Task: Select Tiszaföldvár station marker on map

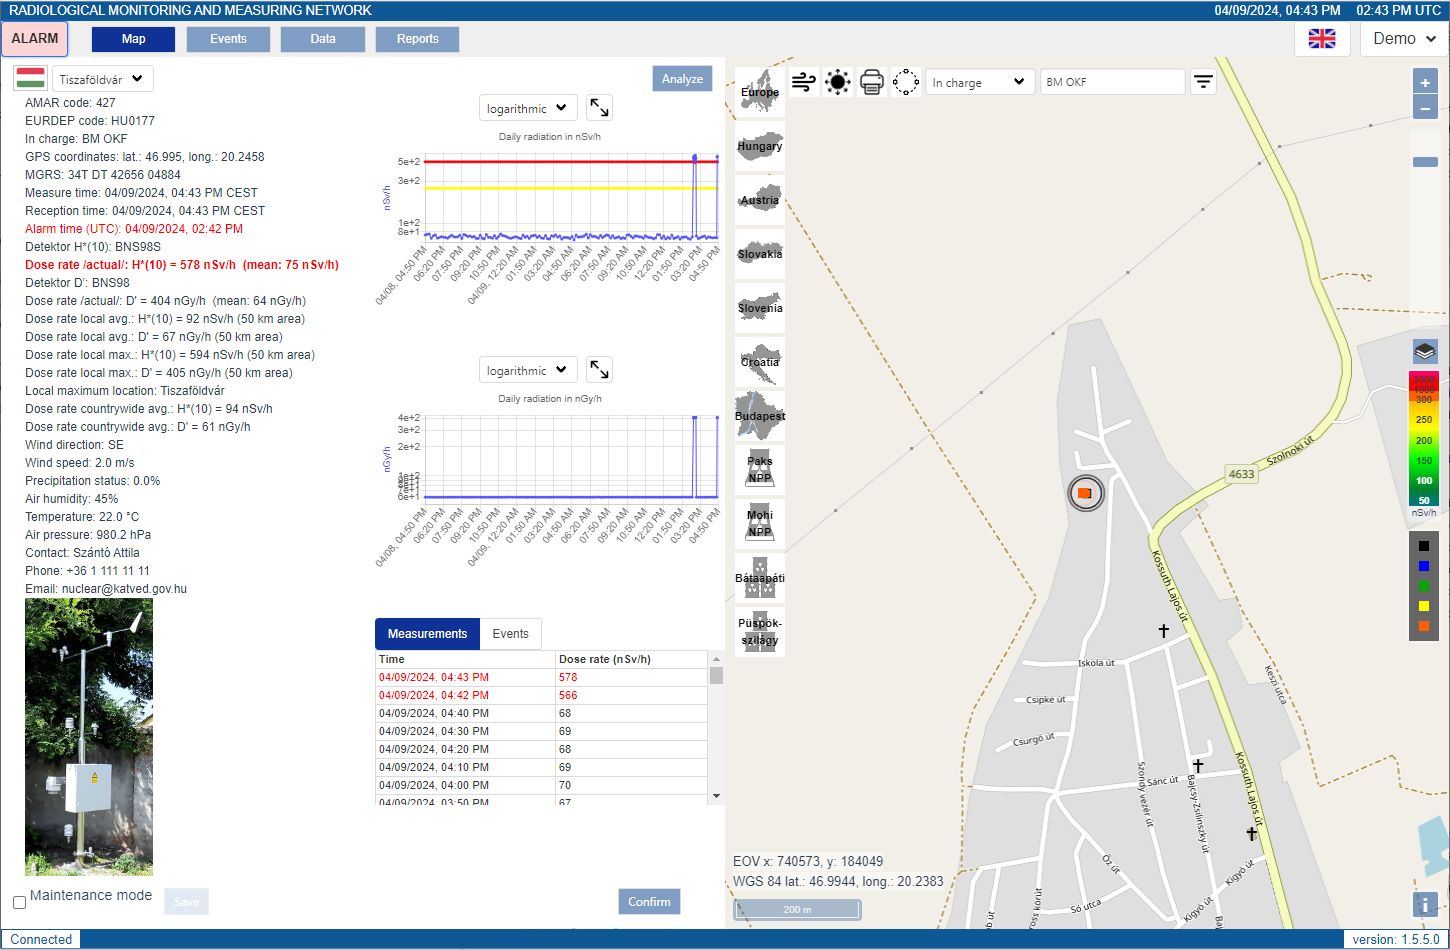Action: tap(1085, 493)
